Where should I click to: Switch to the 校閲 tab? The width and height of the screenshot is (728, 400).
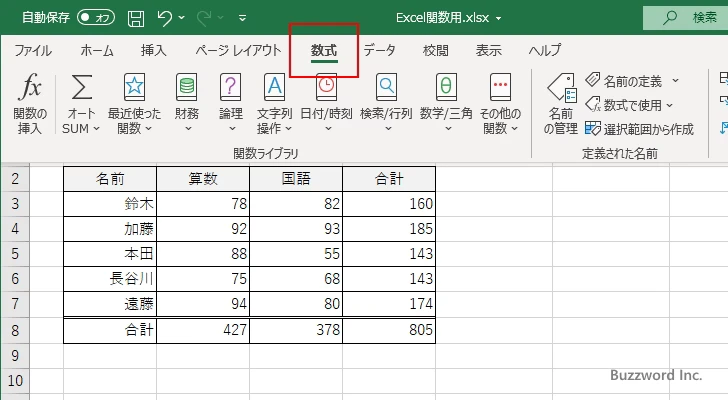pos(436,50)
